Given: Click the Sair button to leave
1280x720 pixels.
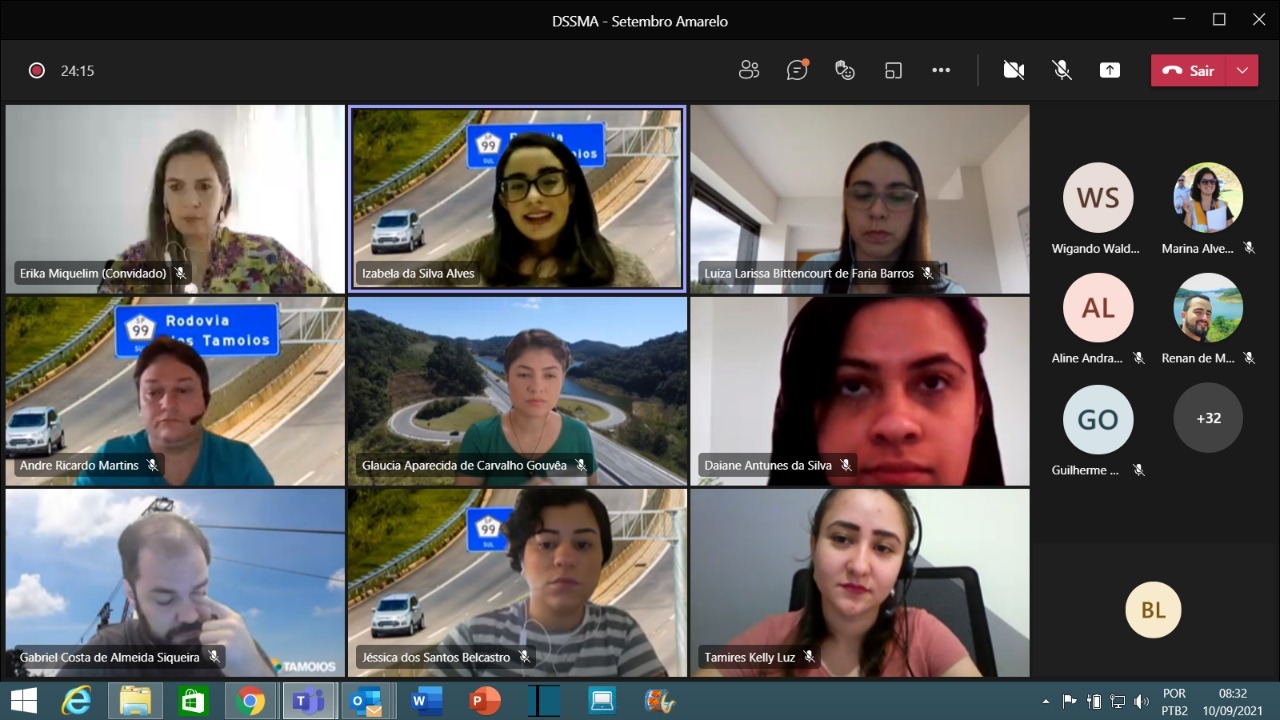Looking at the screenshot, I should point(1189,70).
